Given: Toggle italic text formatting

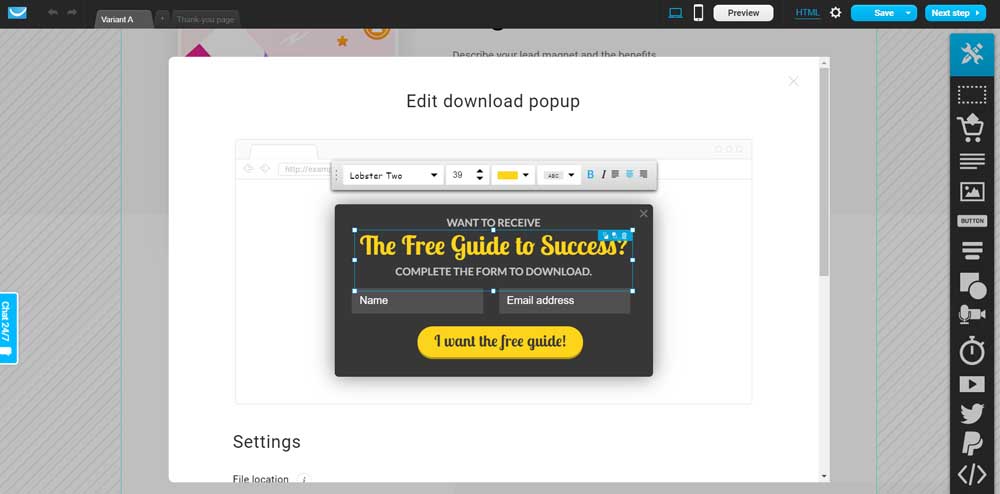Looking at the screenshot, I should click(x=603, y=175).
